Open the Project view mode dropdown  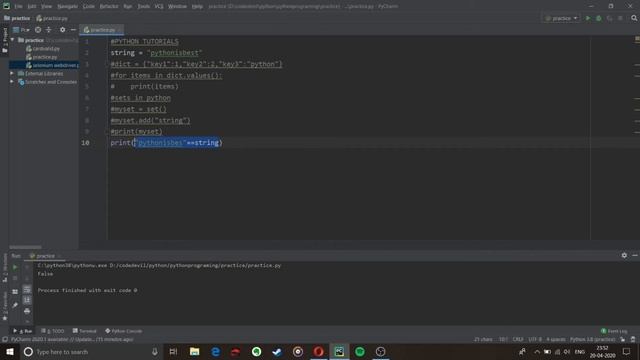click(x=21, y=30)
